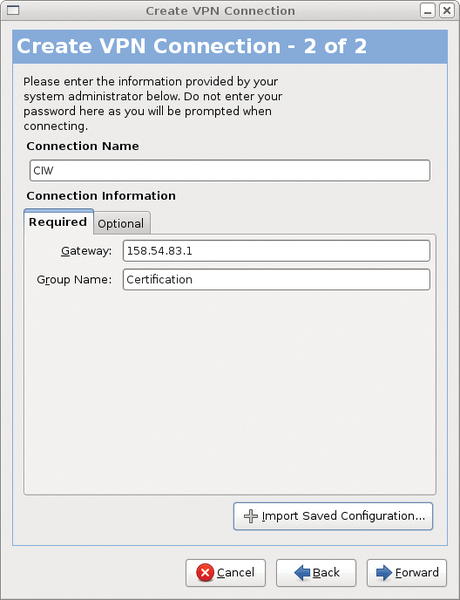Open the window menu icon in title bar
This screenshot has width=460, height=600.
pos(13,10)
